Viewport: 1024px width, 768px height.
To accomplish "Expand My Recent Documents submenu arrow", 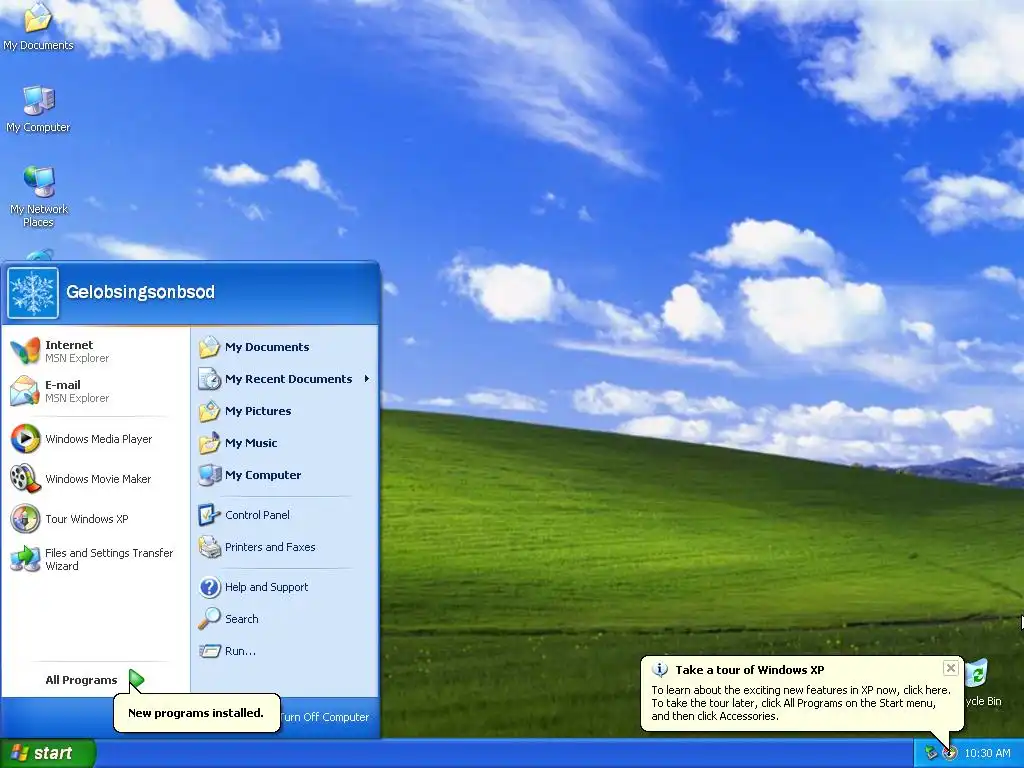I will click(x=367, y=379).
